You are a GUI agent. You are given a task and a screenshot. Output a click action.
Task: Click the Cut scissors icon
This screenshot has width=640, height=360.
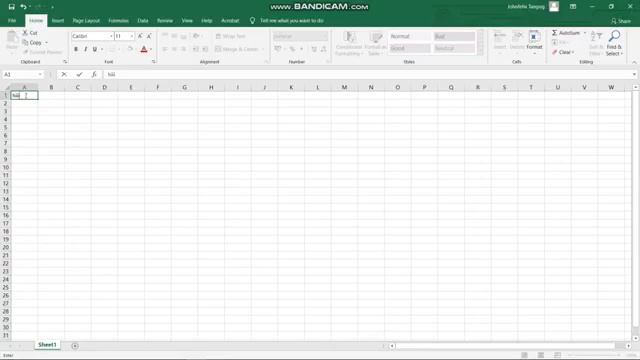[25, 33]
